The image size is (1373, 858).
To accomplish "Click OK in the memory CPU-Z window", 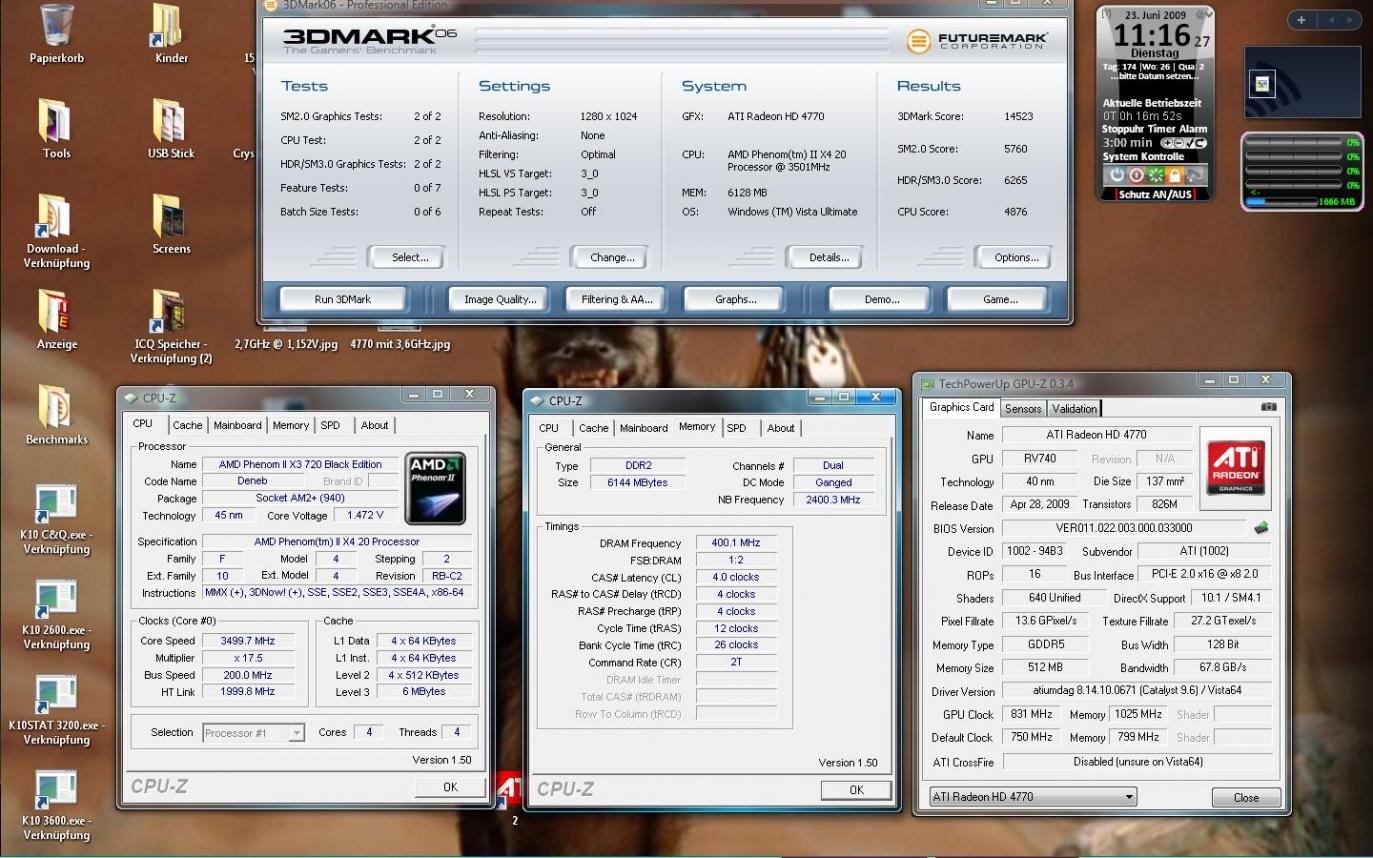I will pos(856,790).
